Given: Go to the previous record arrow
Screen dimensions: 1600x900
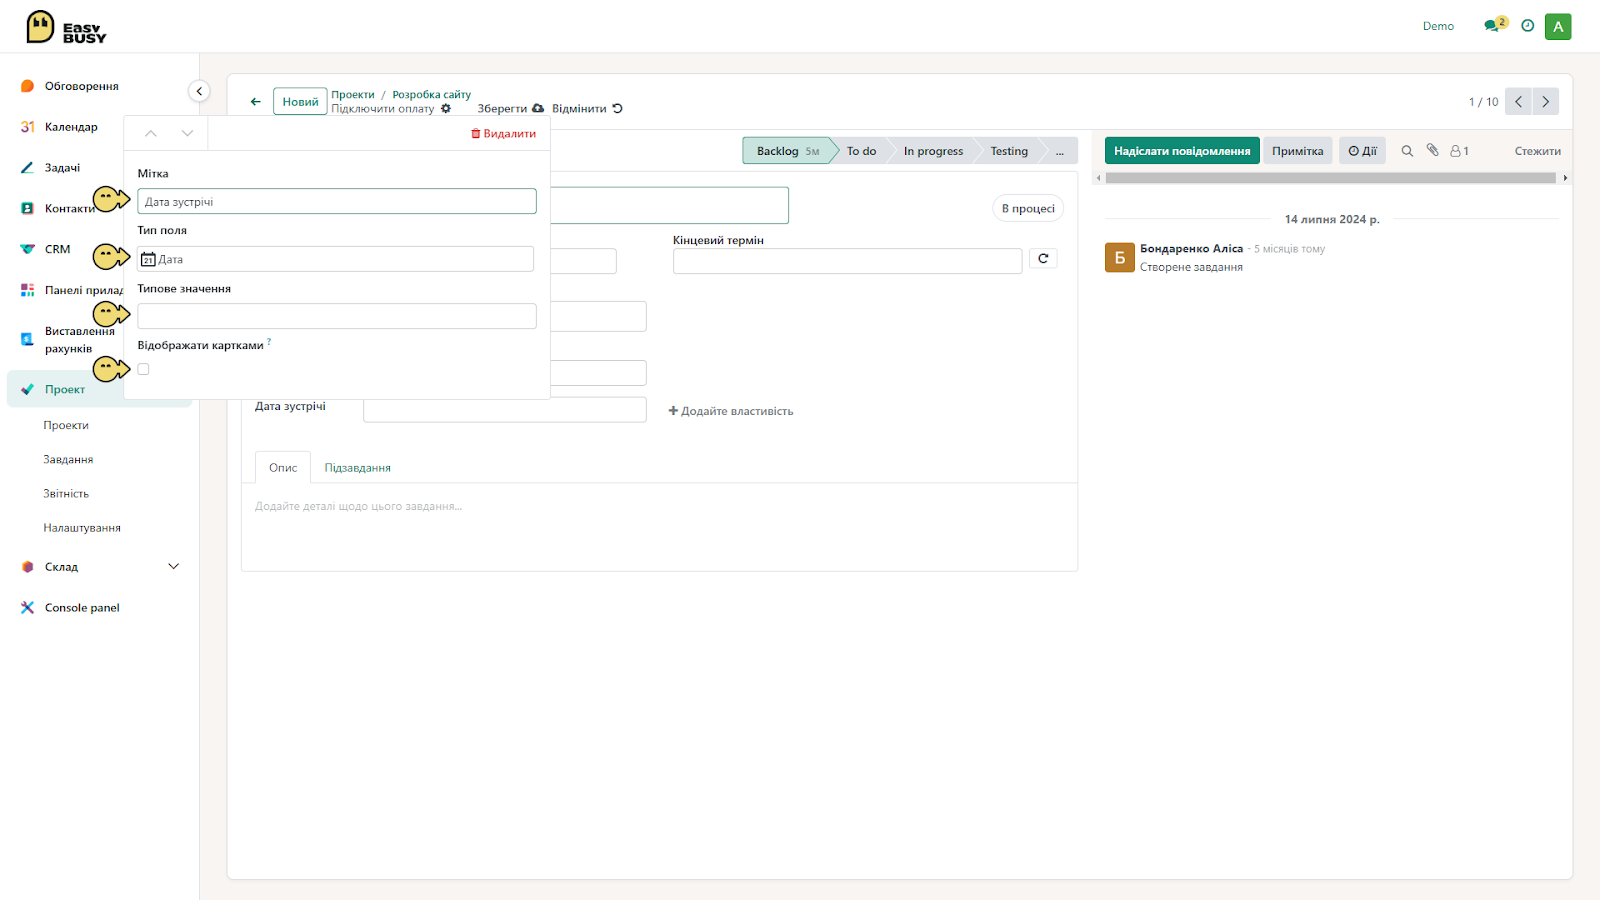Looking at the screenshot, I should point(1518,102).
